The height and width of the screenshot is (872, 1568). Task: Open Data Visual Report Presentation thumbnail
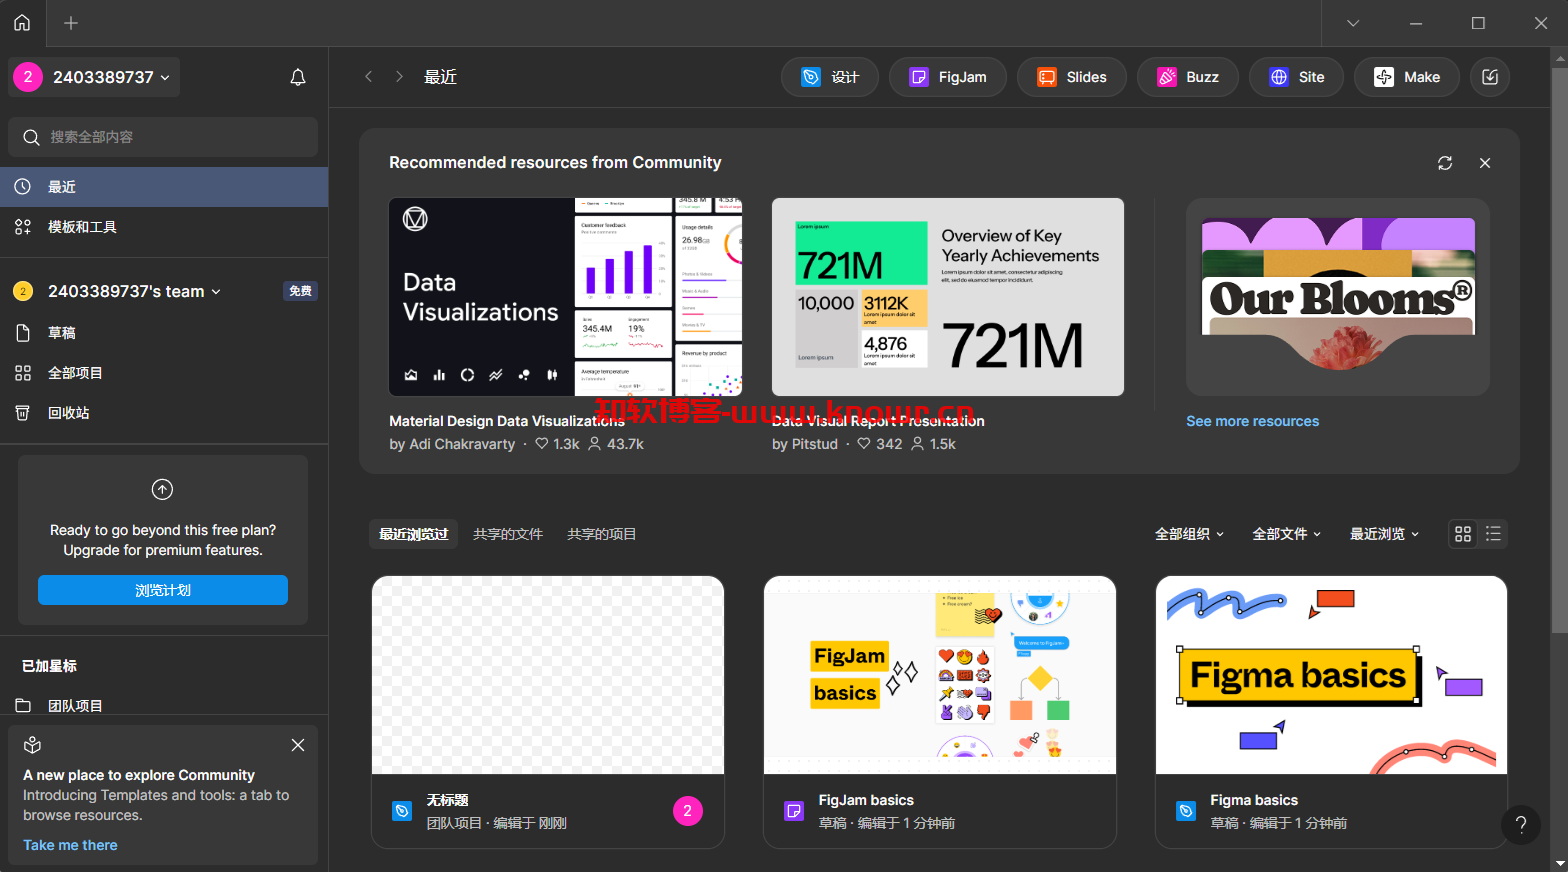948,297
